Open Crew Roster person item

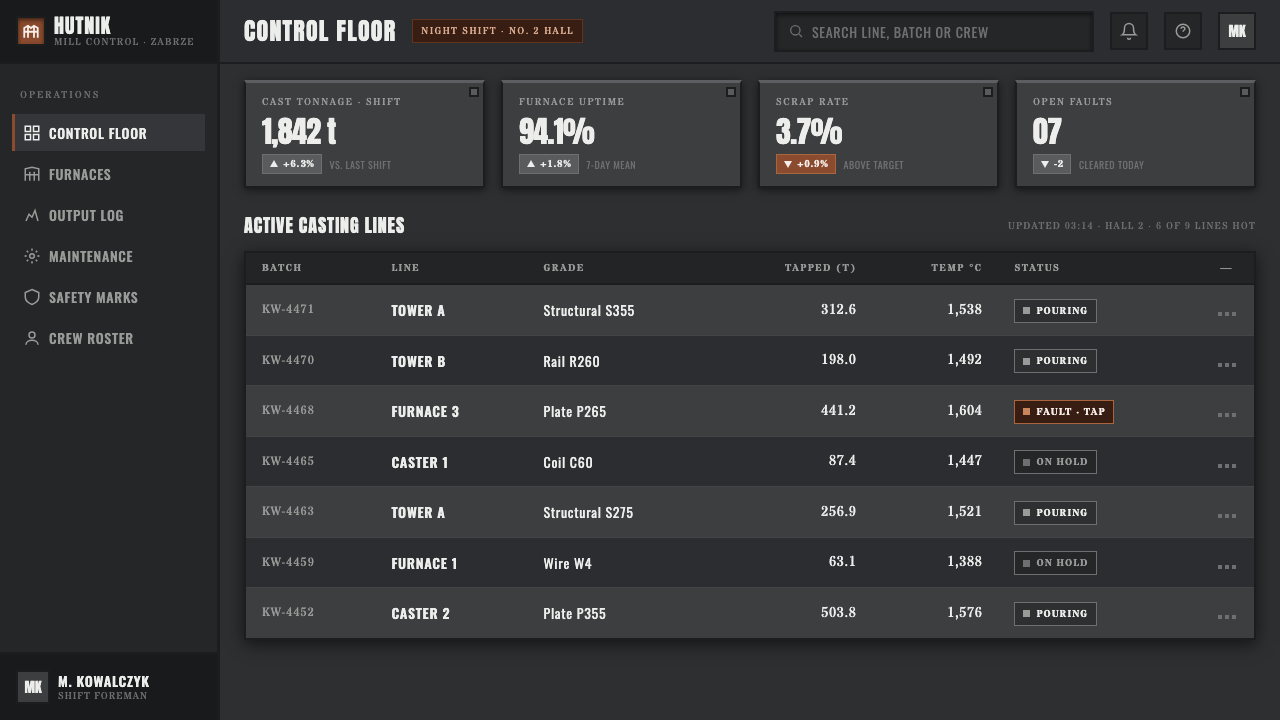pyautogui.click(x=108, y=338)
